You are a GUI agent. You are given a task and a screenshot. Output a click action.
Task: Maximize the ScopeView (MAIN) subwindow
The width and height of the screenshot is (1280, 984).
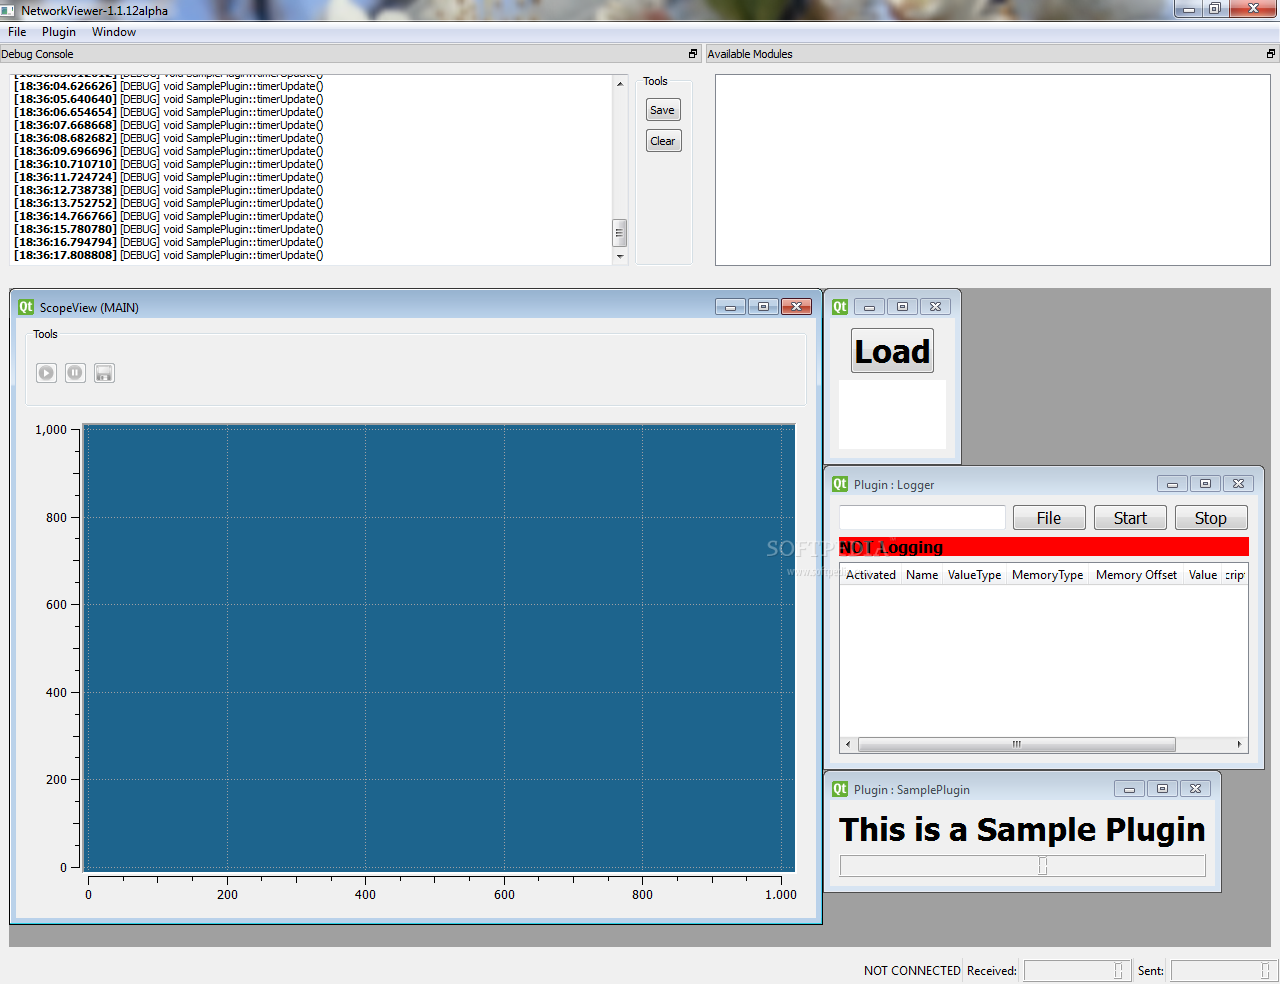tap(763, 307)
